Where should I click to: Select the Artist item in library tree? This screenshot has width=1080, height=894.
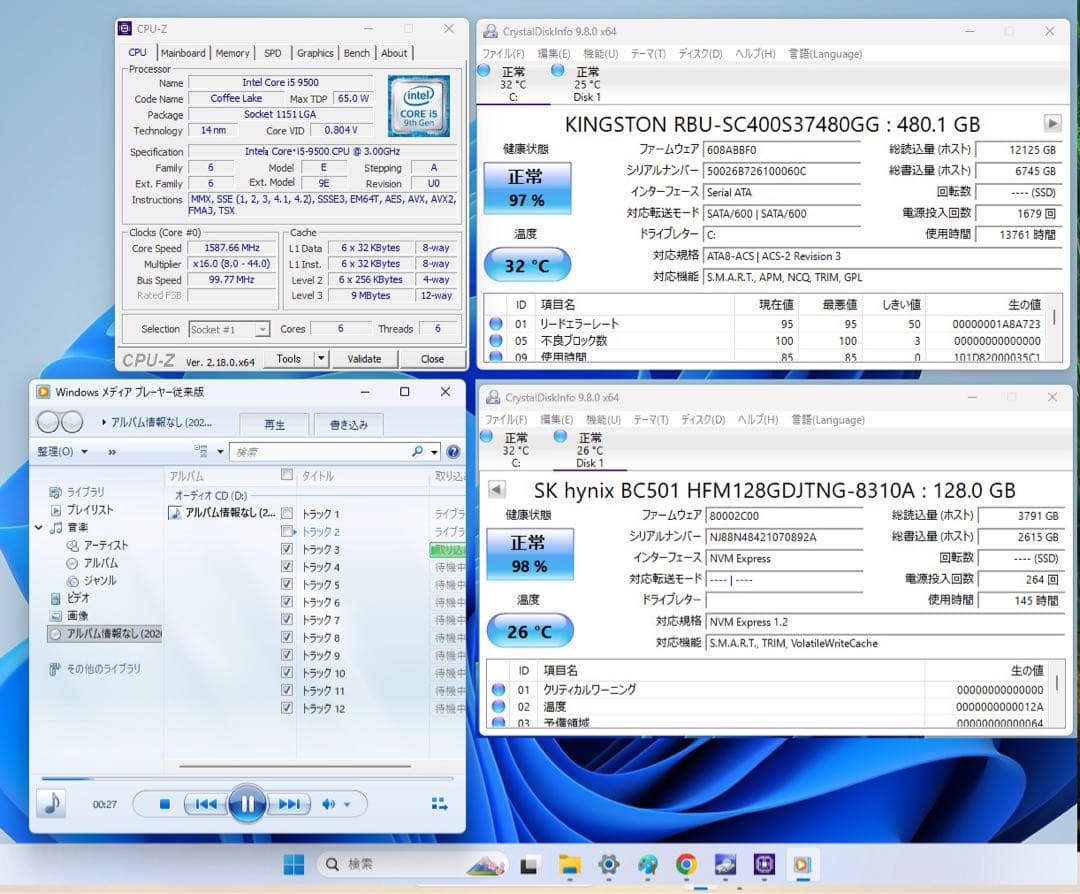(x=97, y=545)
